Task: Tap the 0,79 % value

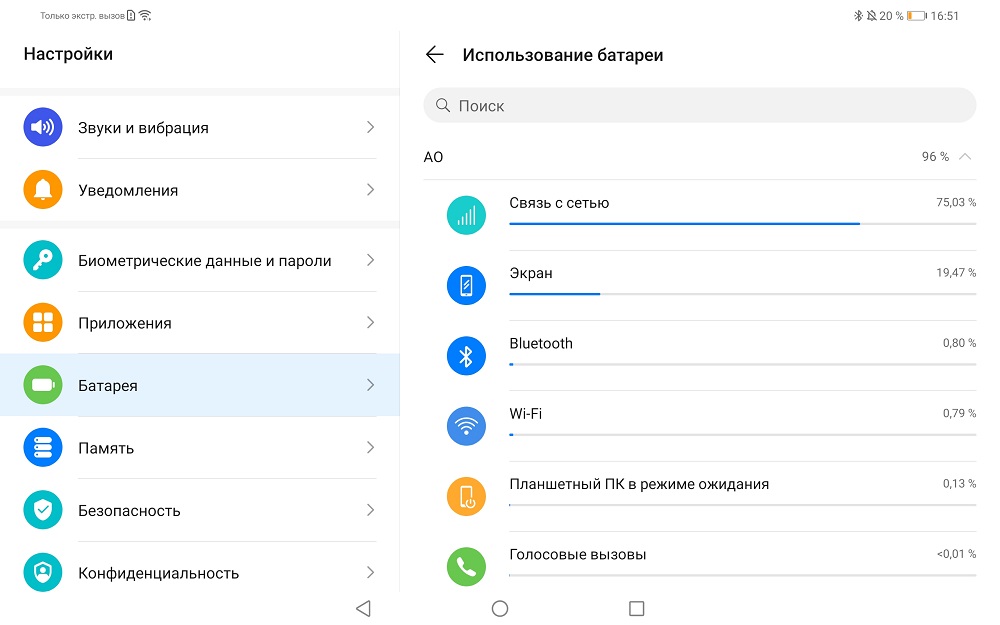Action: click(x=959, y=413)
